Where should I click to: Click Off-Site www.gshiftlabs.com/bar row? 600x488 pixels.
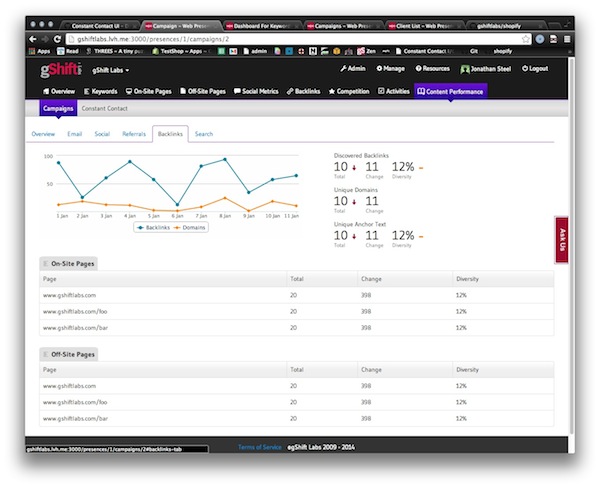coord(297,419)
